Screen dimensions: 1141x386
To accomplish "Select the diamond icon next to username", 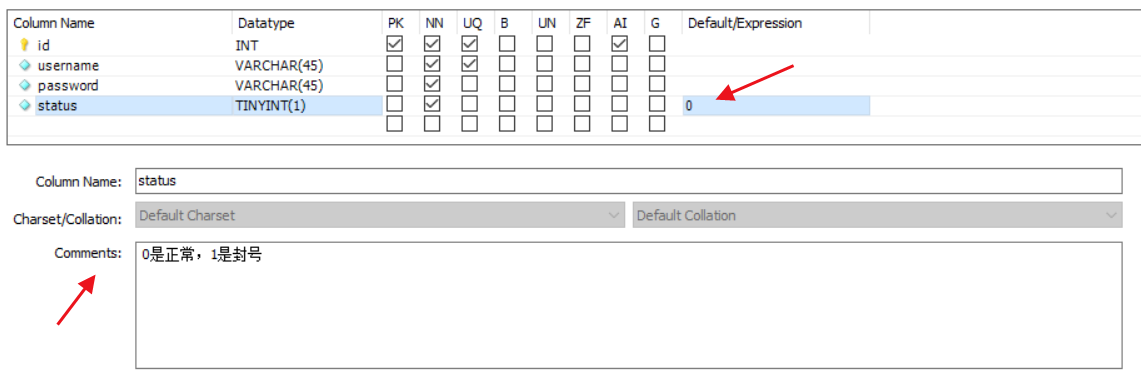I will (x=24, y=65).
